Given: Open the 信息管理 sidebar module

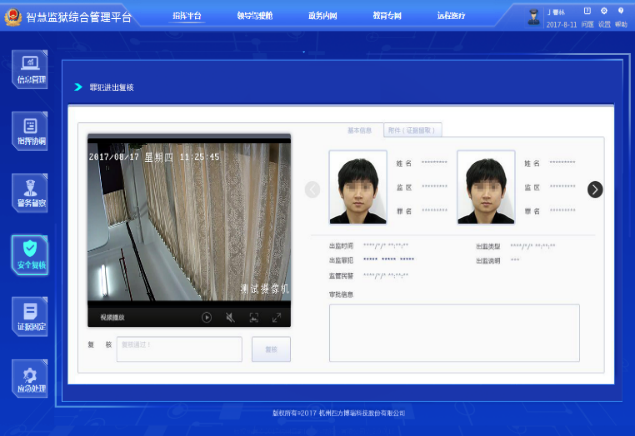Looking at the screenshot, I should coord(29,69).
